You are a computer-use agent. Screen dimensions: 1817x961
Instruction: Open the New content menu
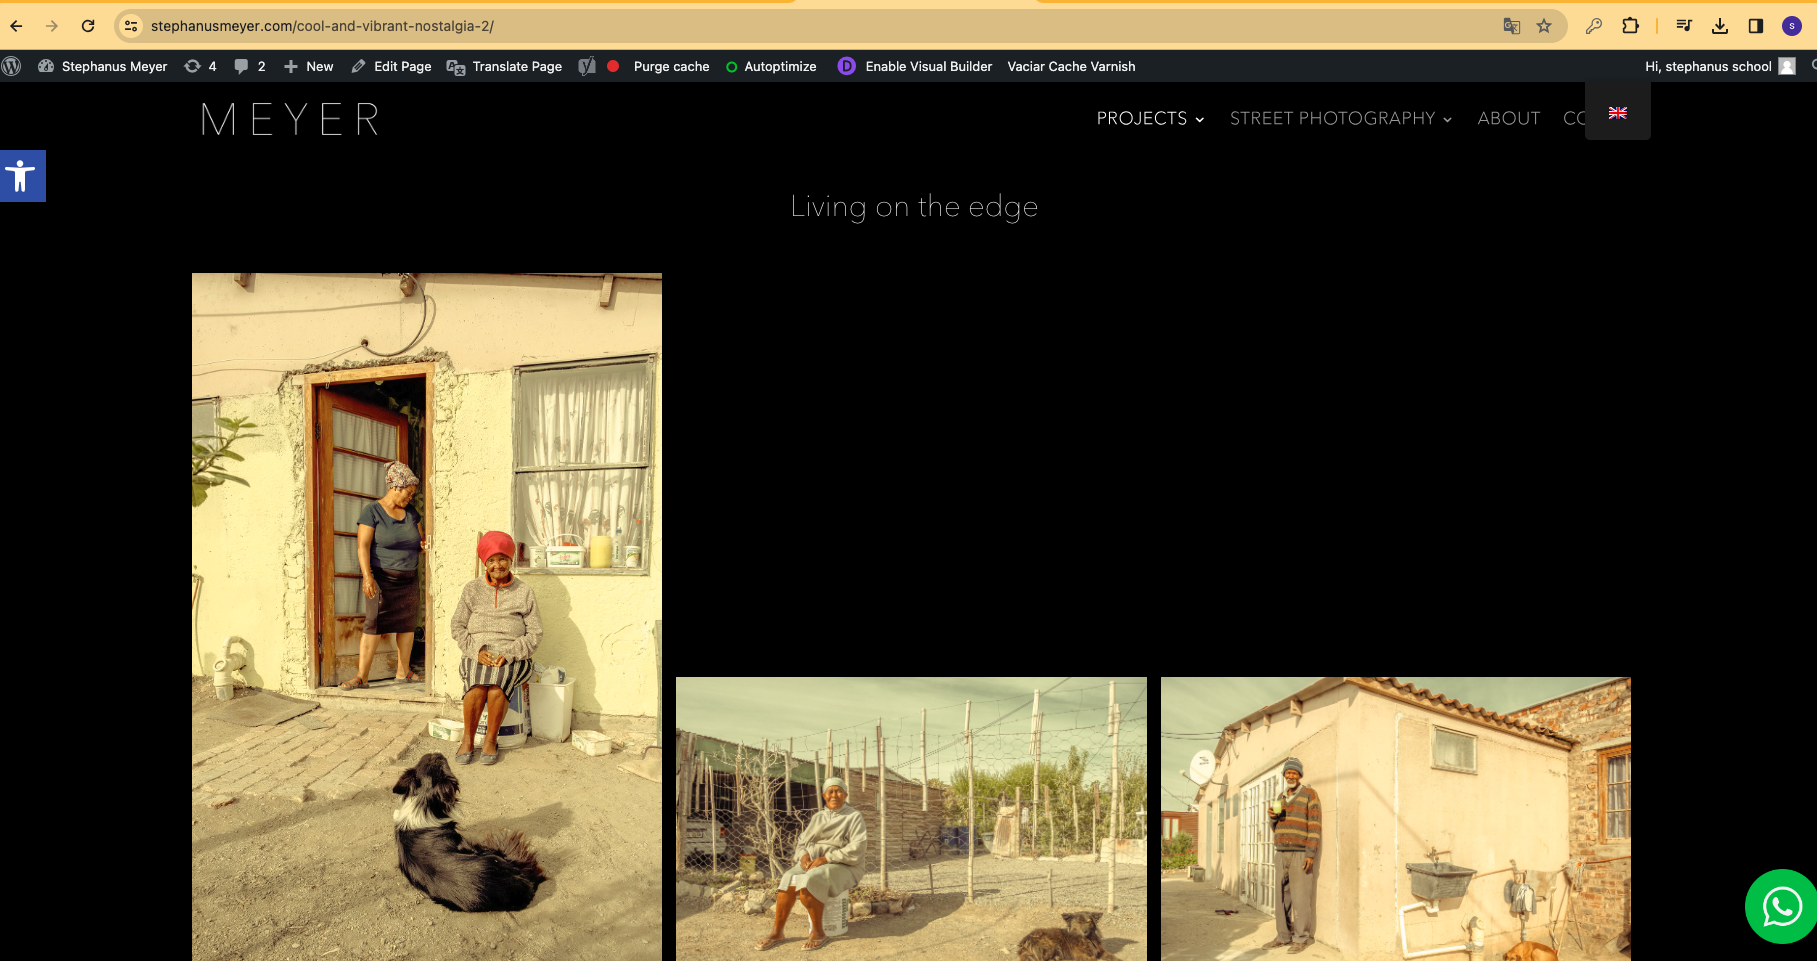308,66
